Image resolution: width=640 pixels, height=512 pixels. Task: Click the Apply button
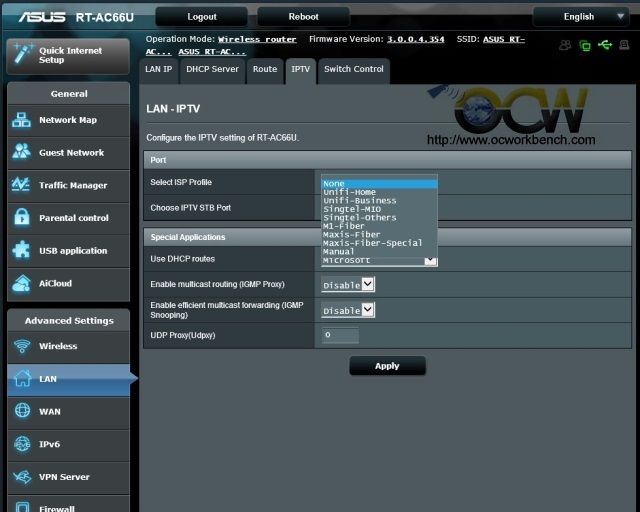click(x=387, y=366)
